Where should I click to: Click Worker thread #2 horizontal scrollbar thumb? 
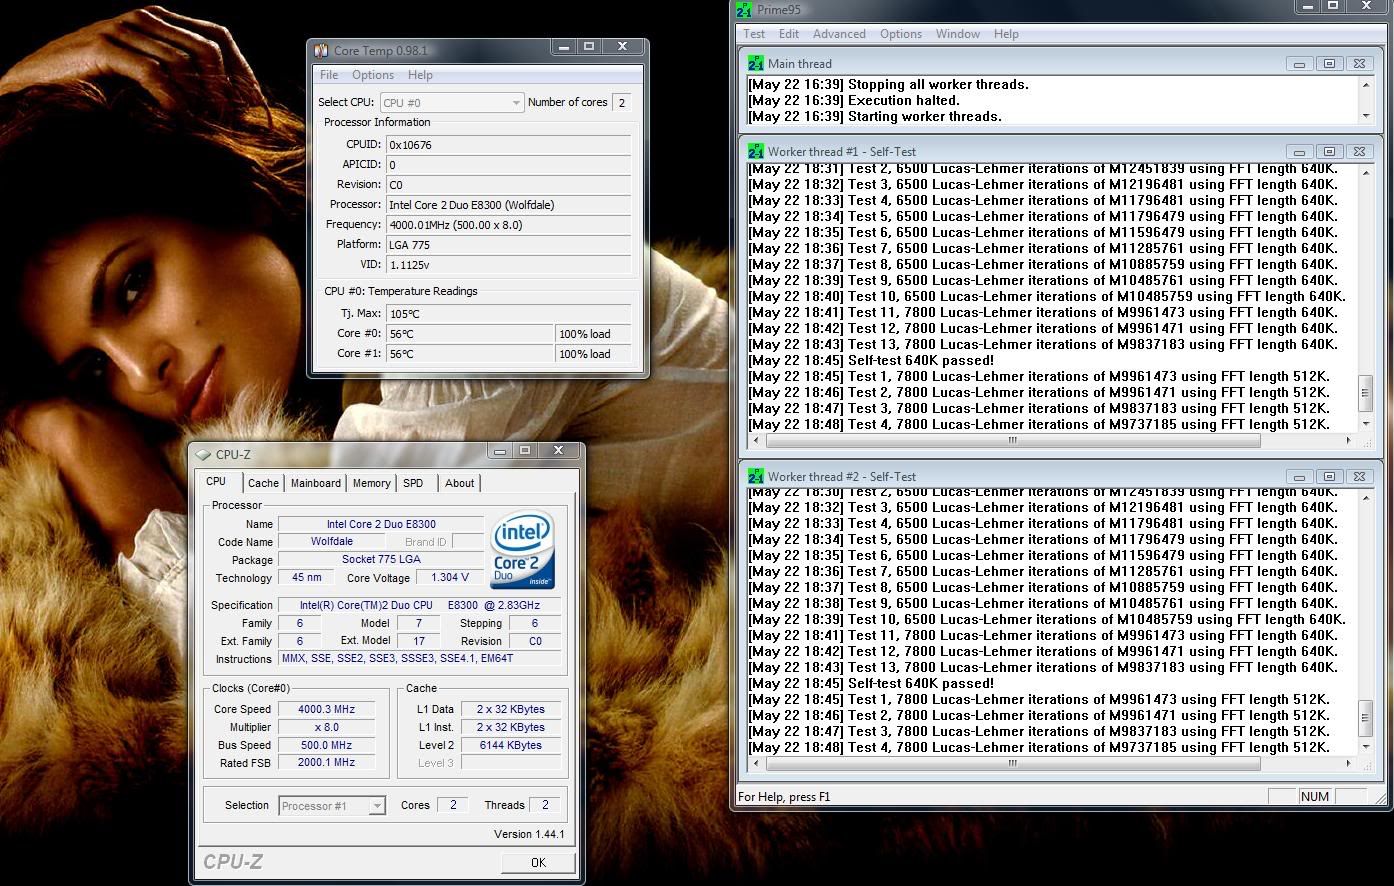[1012, 763]
